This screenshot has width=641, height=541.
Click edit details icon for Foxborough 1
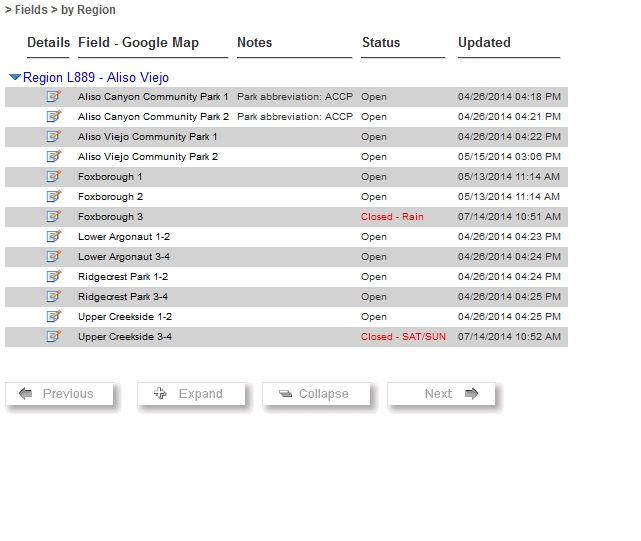click(54, 177)
